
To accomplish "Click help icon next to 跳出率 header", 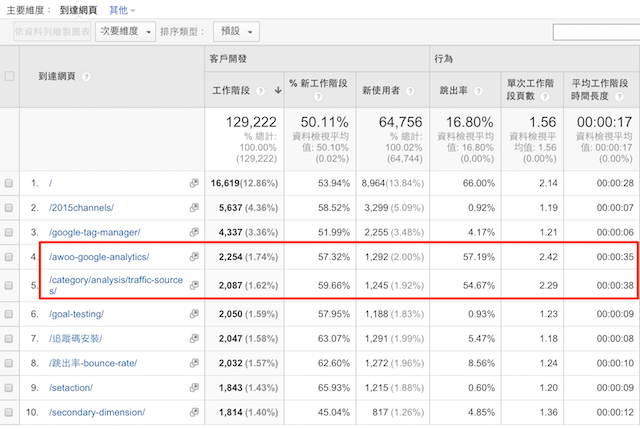I will click(480, 90).
